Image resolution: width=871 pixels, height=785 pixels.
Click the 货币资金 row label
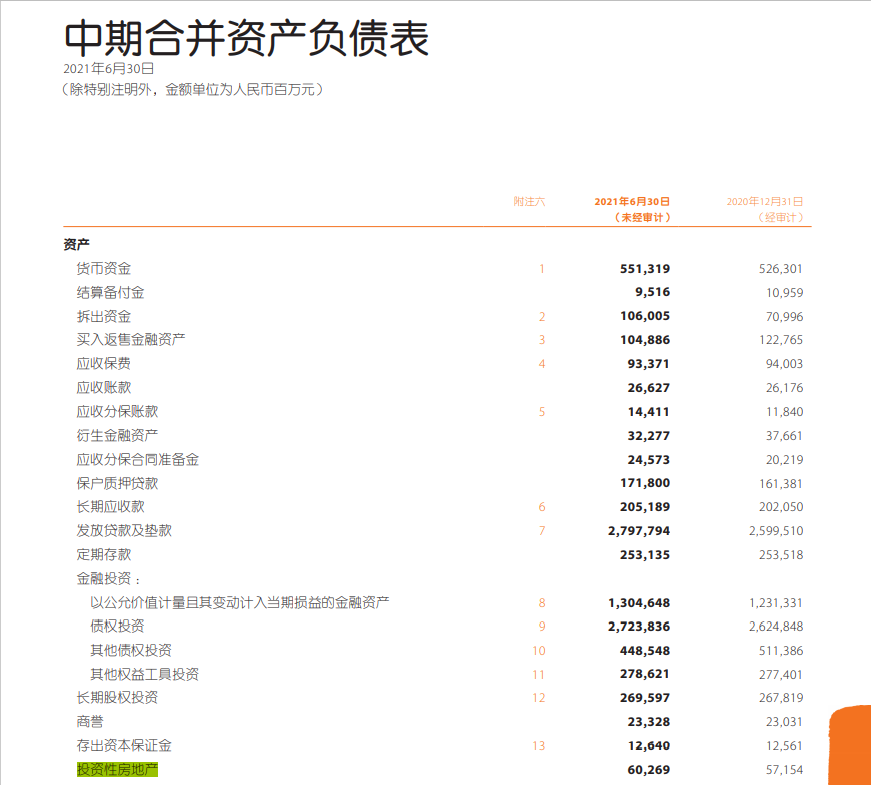(x=104, y=268)
